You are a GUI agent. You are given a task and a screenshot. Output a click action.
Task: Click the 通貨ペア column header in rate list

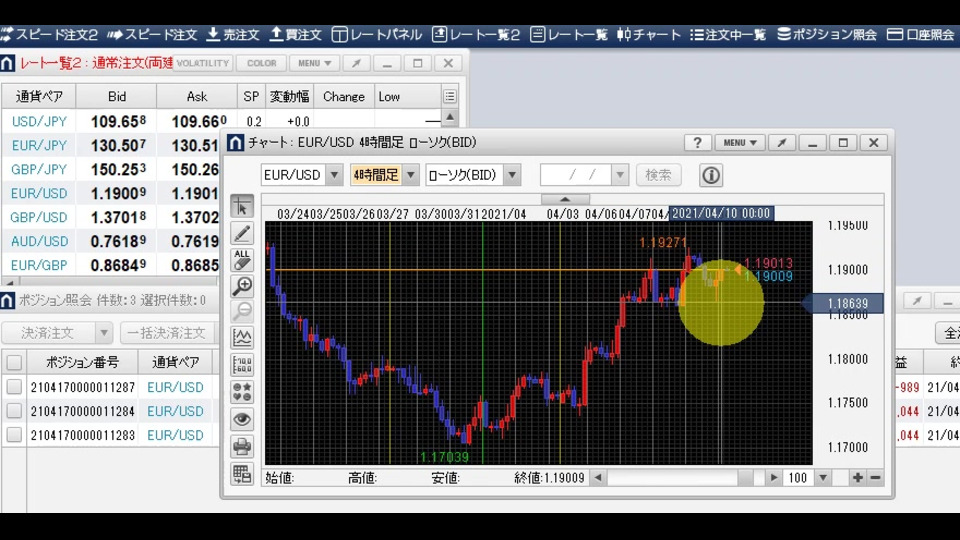(x=39, y=96)
